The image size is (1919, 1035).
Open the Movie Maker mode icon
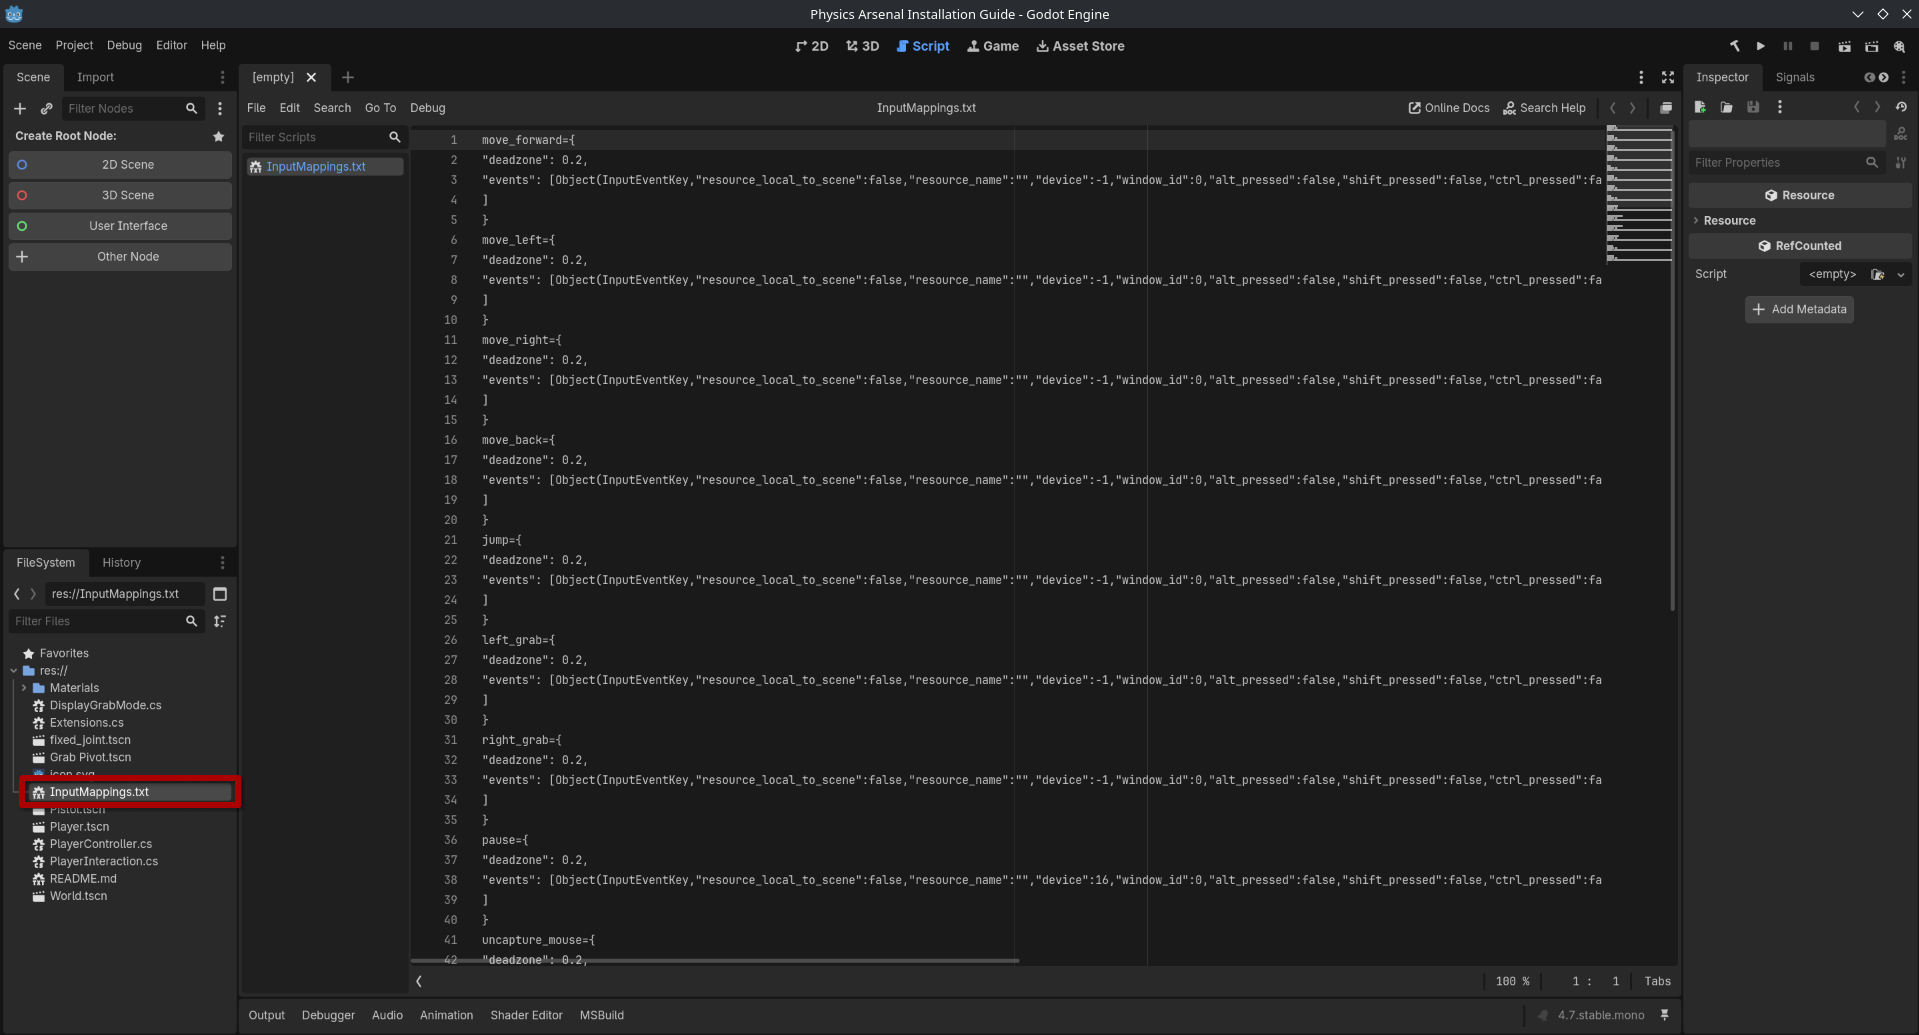click(1899, 46)
